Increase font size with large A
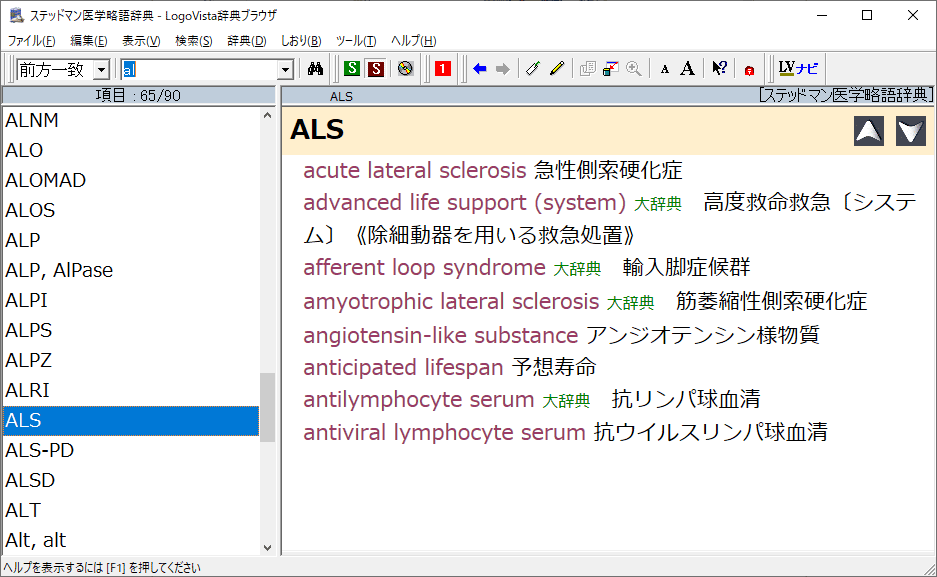937x577 pixels. click(688, 69)
